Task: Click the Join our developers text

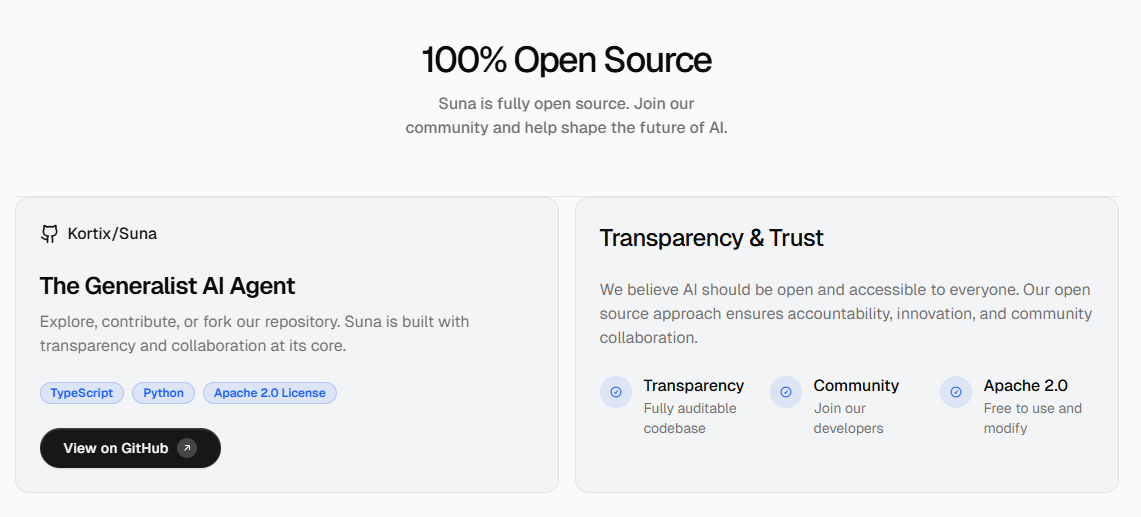Action: pos(848,418)
